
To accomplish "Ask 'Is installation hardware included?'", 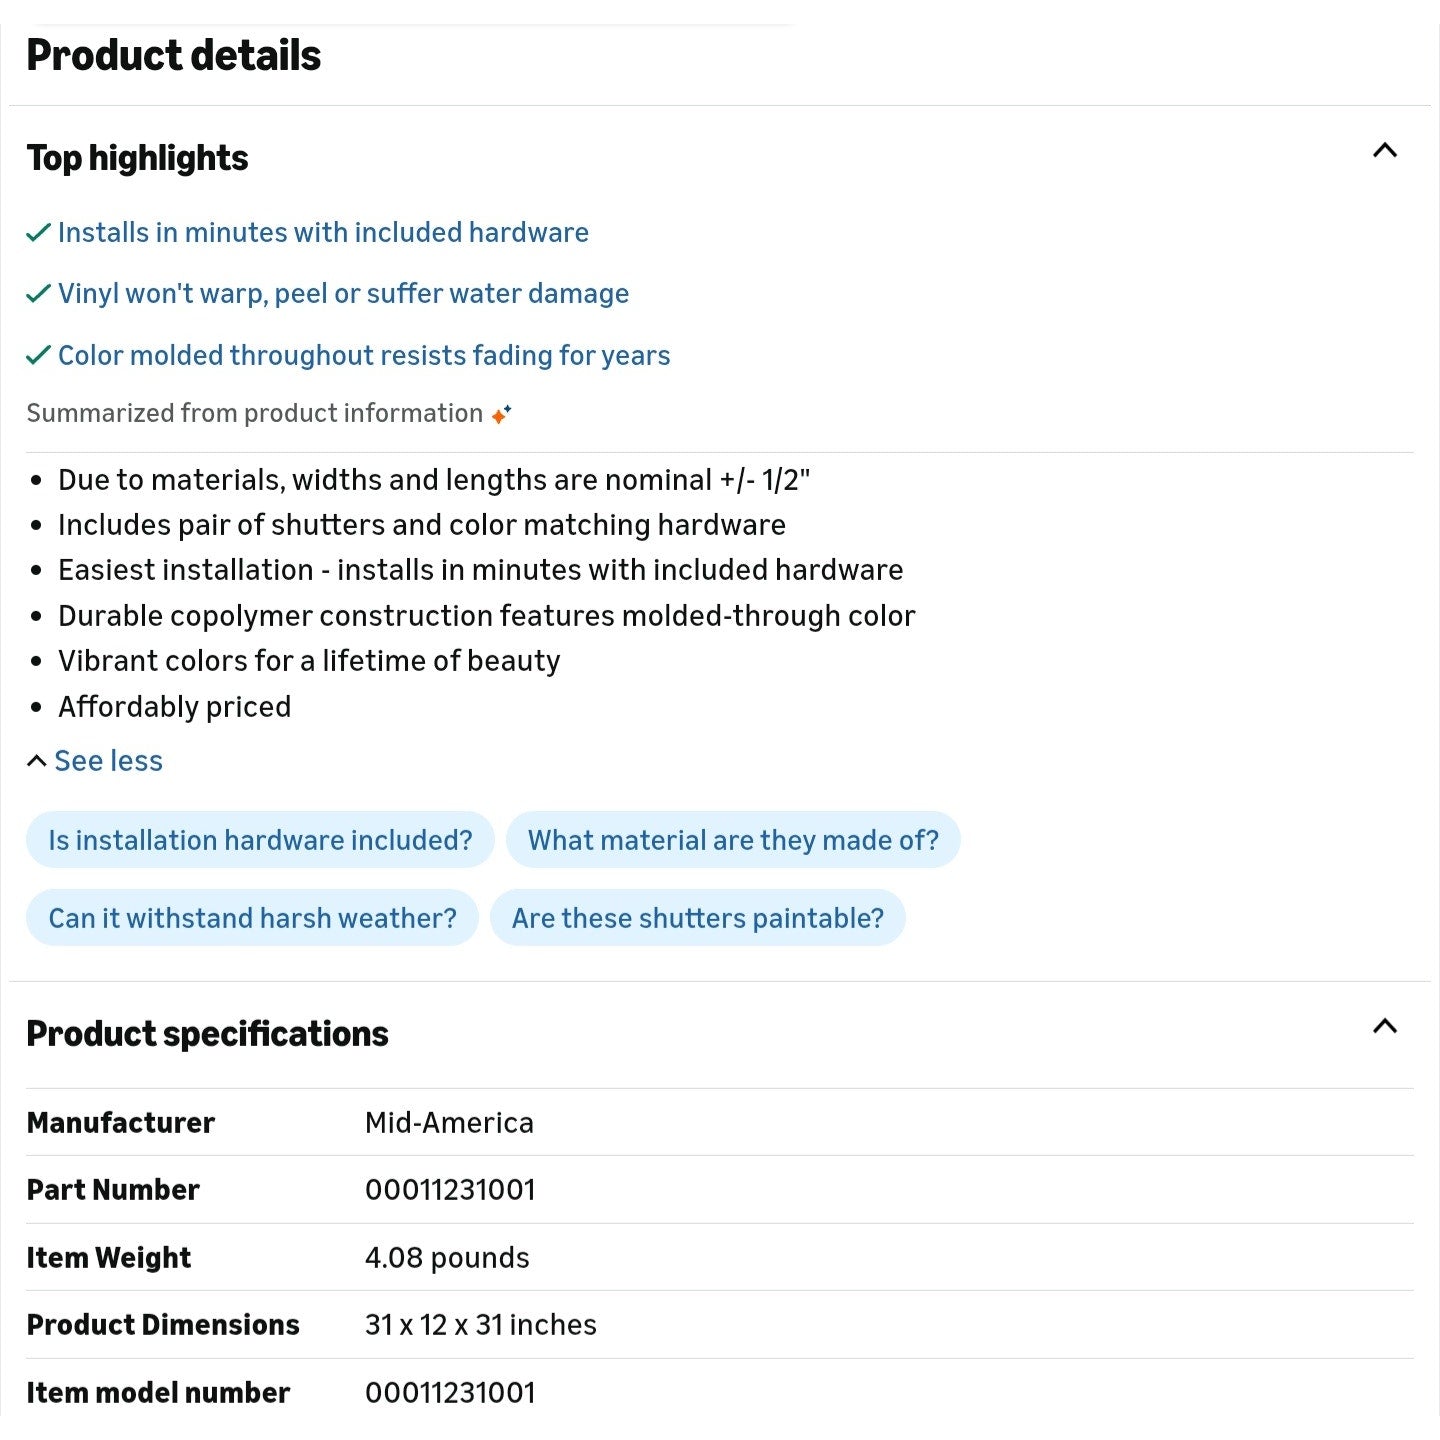I will coord(260,840).
